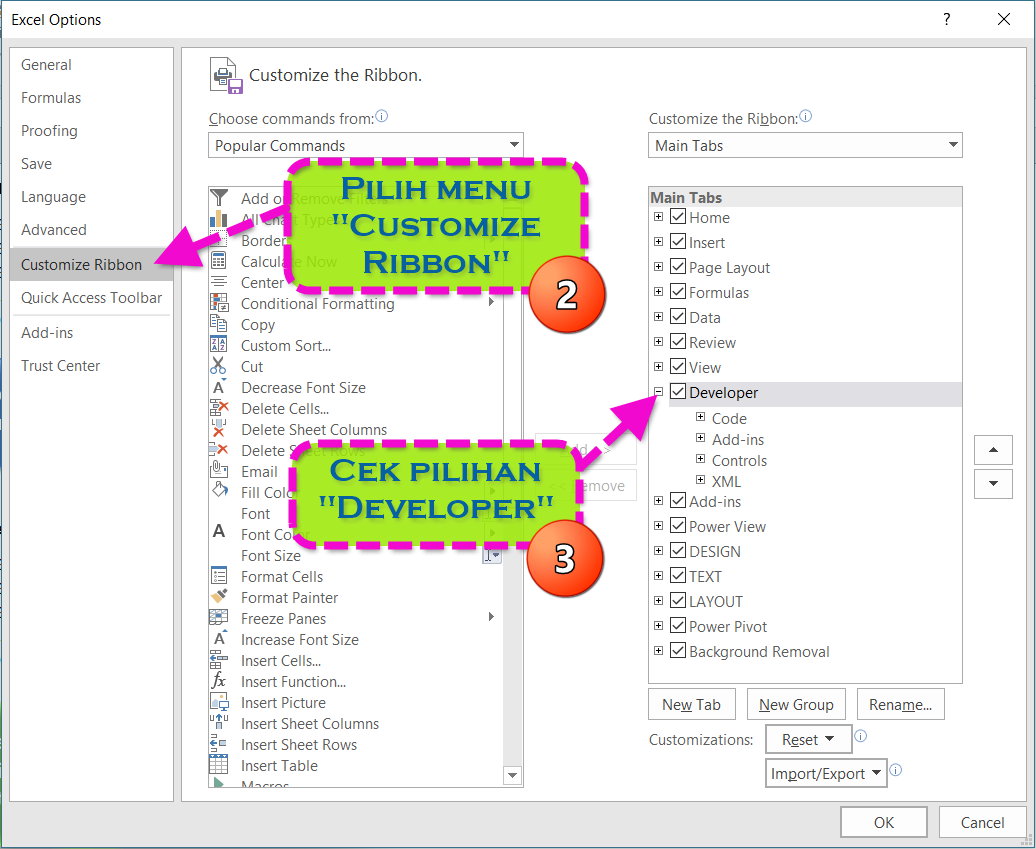The width and height of the screenshot is (1036, 849).
Task: Collapse the Developer tree node
Action: point(658,392)
